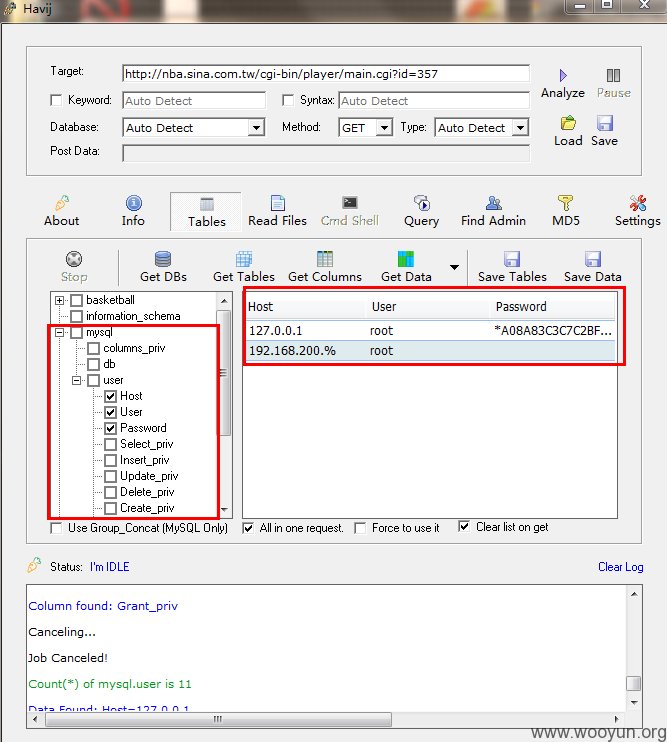Check the Insert_priv column checkbox

pyautogui.click(x=110, y=460)
